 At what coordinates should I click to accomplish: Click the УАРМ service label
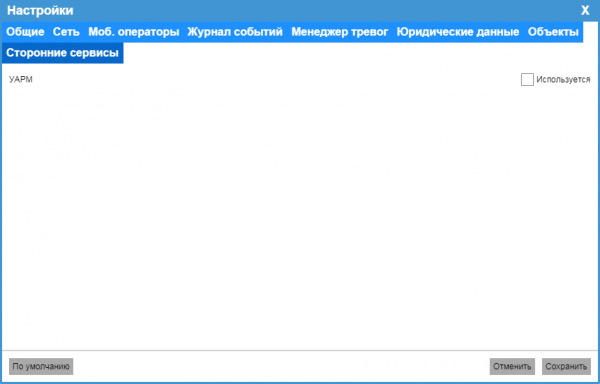(x=21, y=80)
